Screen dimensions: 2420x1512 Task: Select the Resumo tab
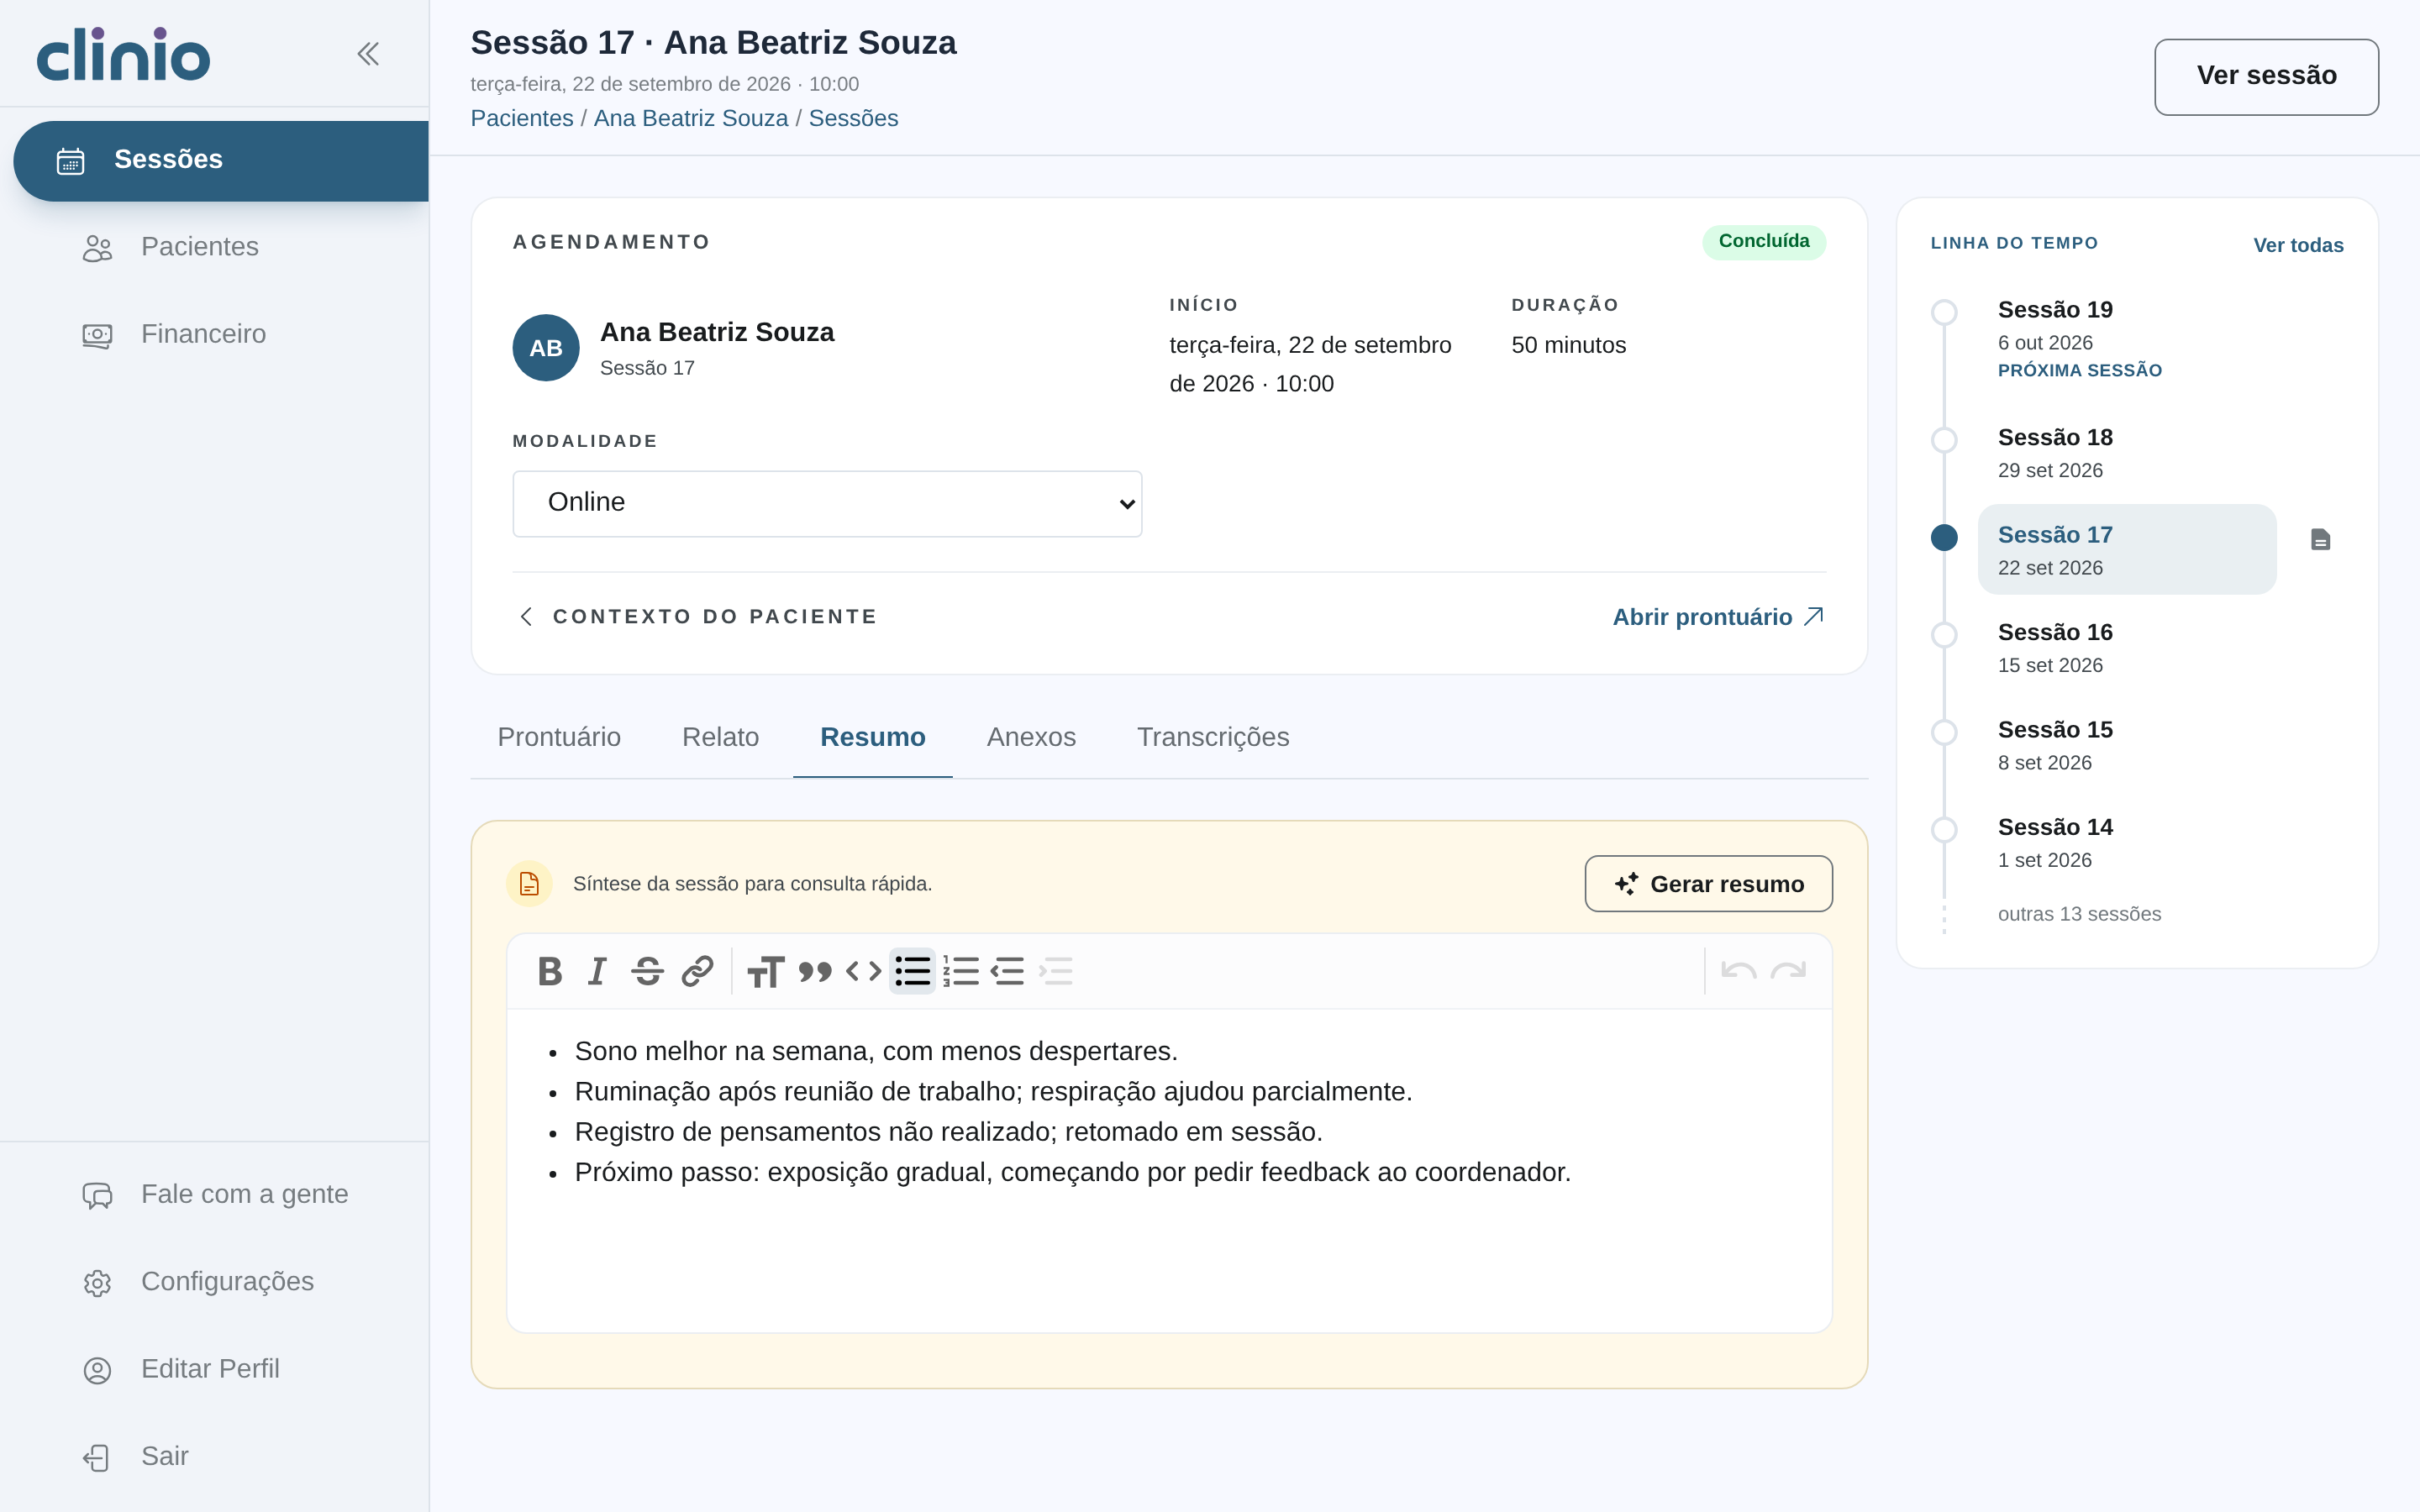click(873, 737)
